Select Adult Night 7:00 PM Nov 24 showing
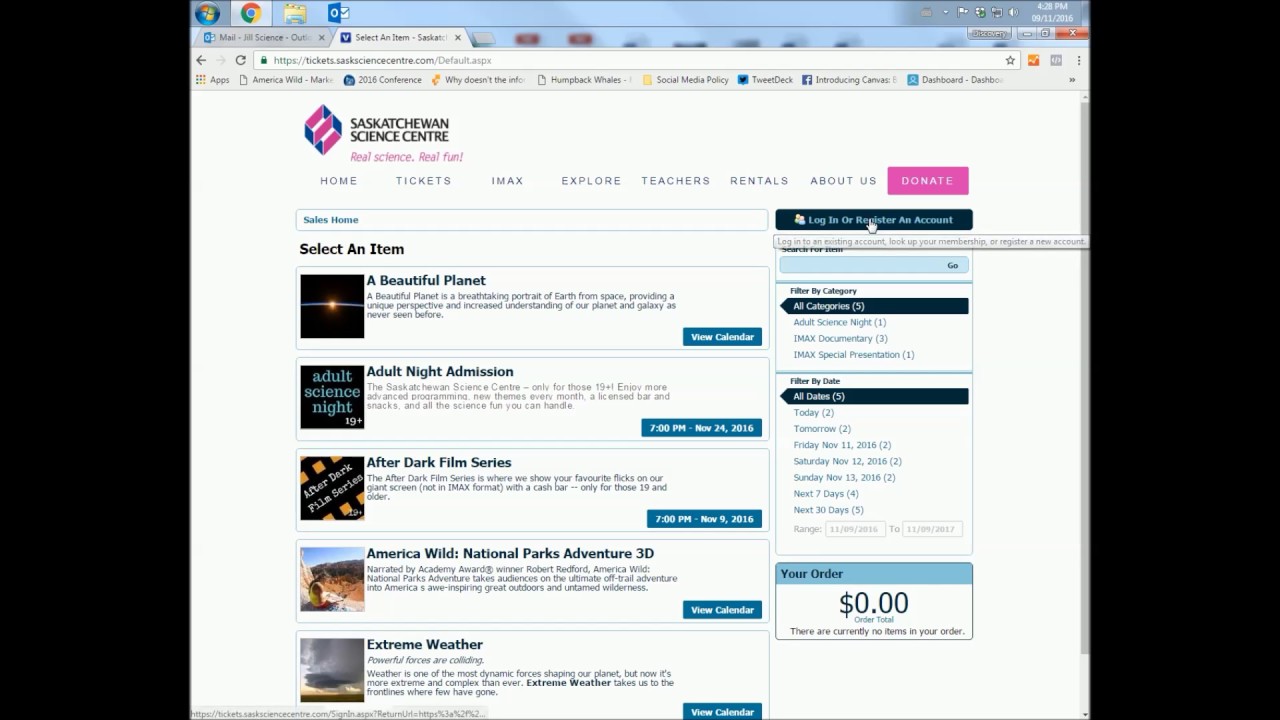This screenshot has height=720, width=1280. tap(702, 428)
